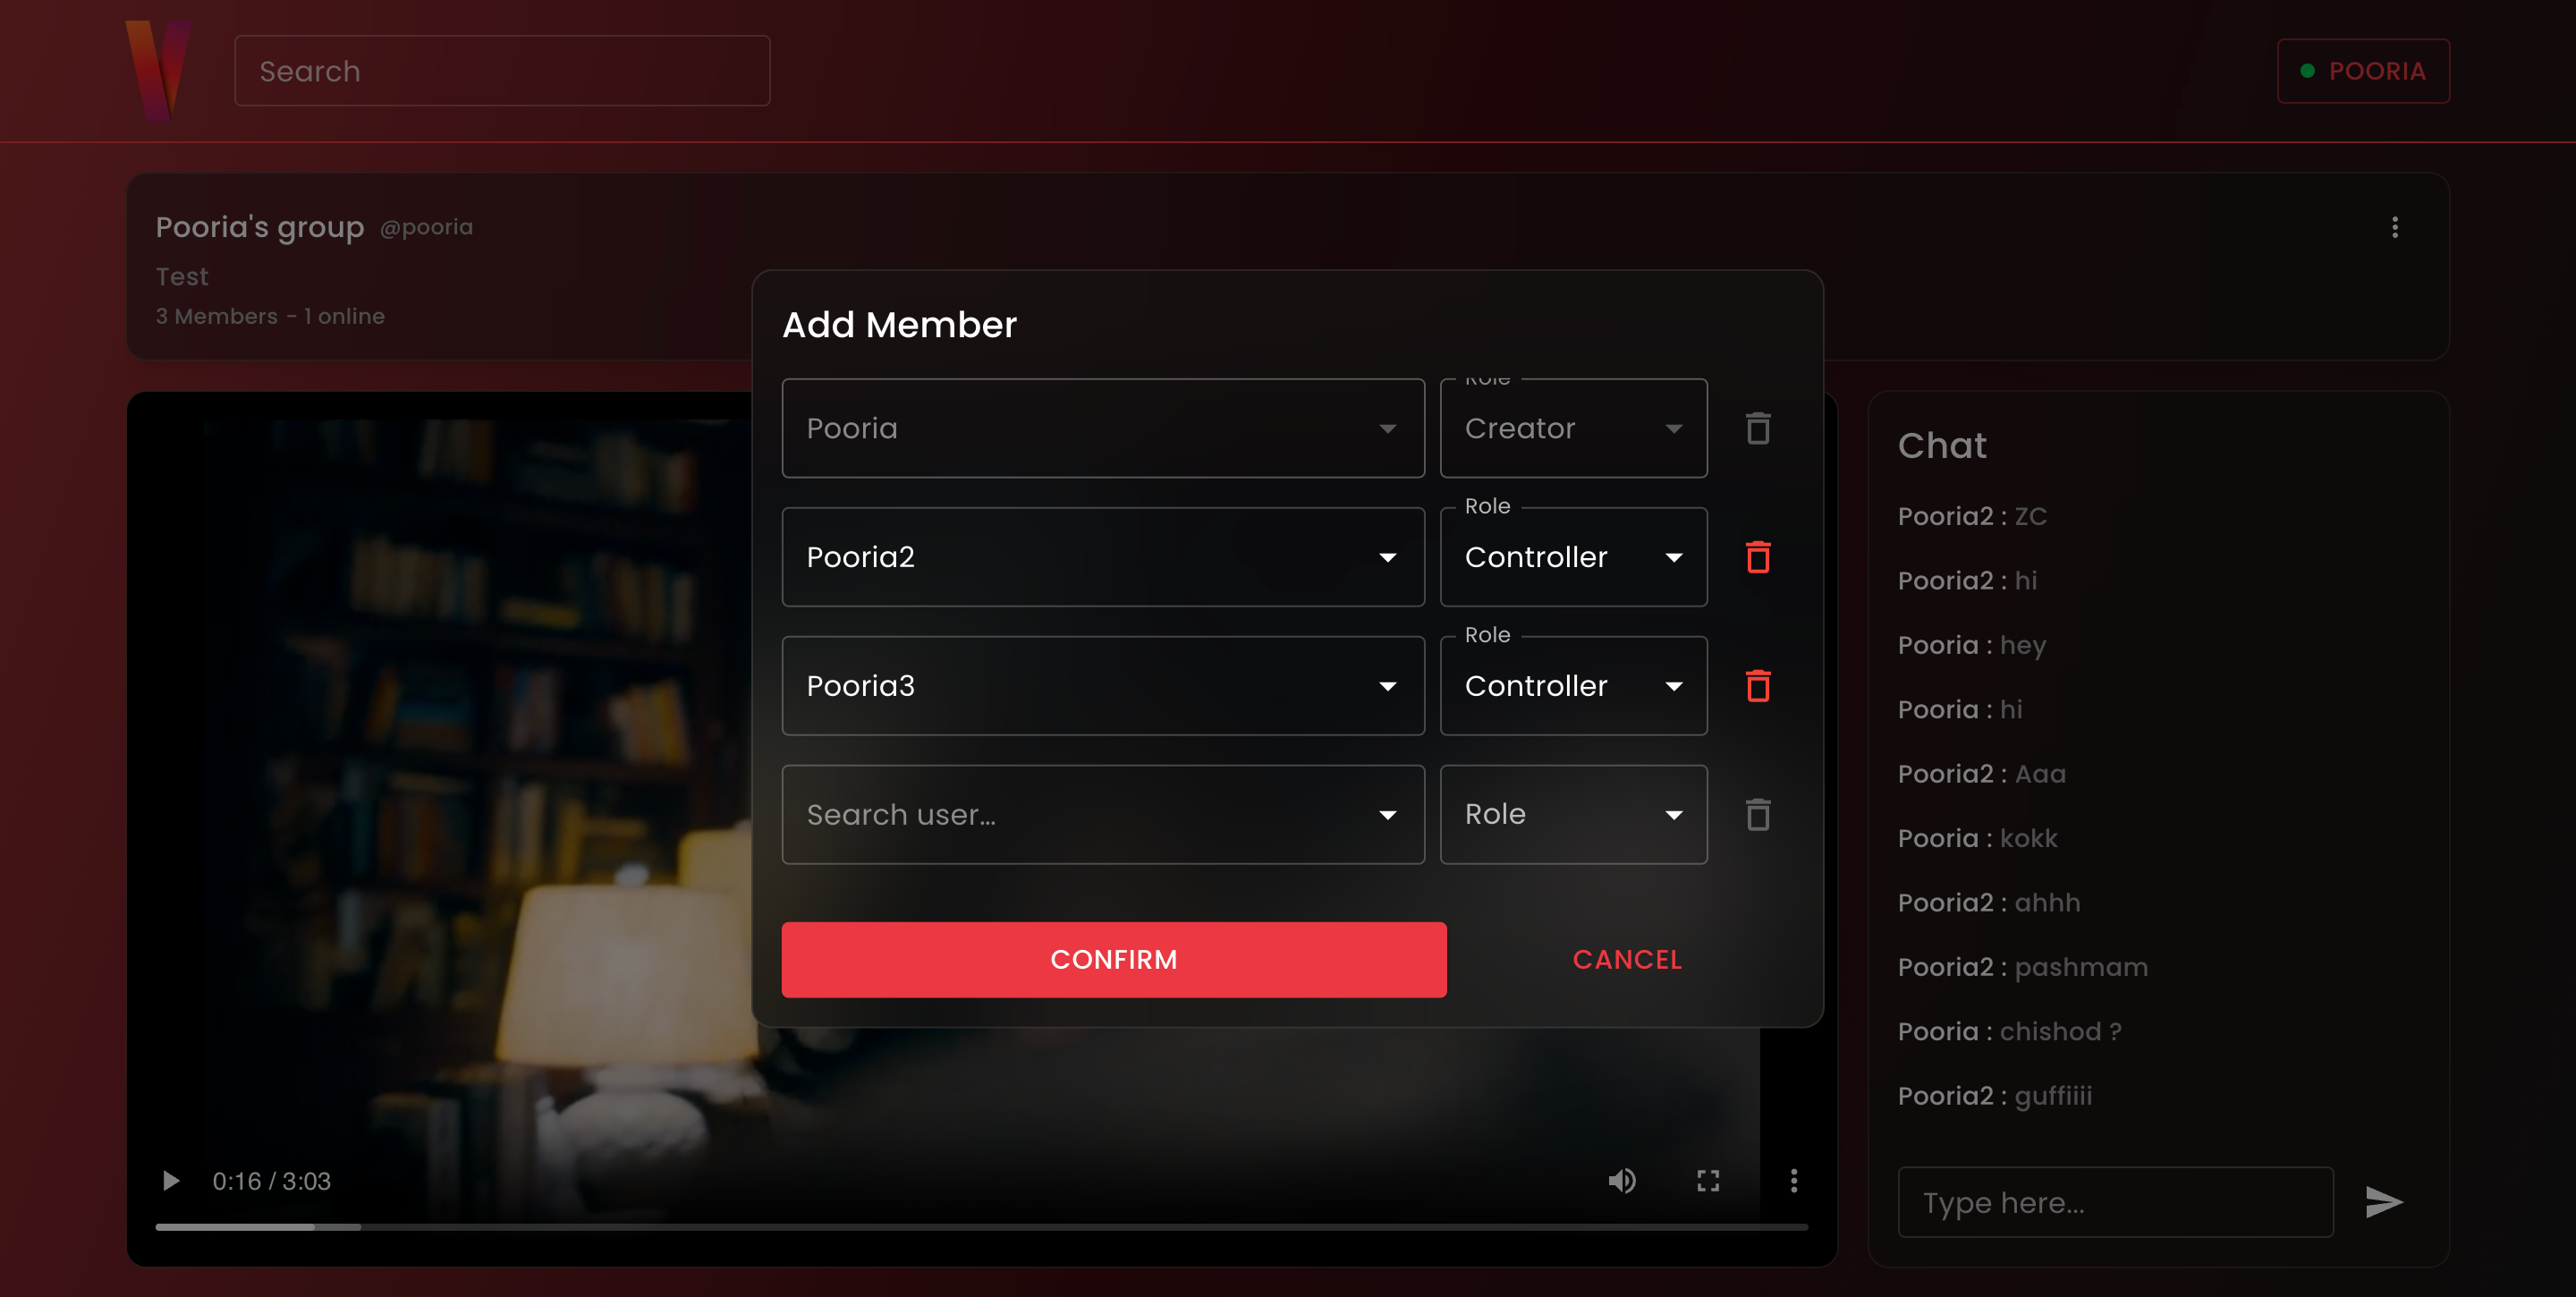This screenshot has height=1297, width=2576.
Task: Open video player more options menu
Action: pyautogui.click(x=1793, y=1181)
